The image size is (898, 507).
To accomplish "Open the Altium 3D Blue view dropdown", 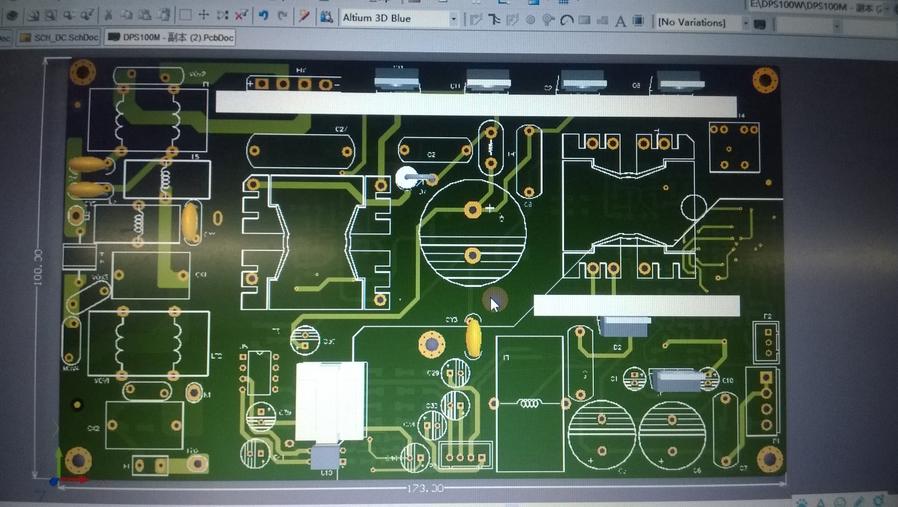I will pos(453,19).
